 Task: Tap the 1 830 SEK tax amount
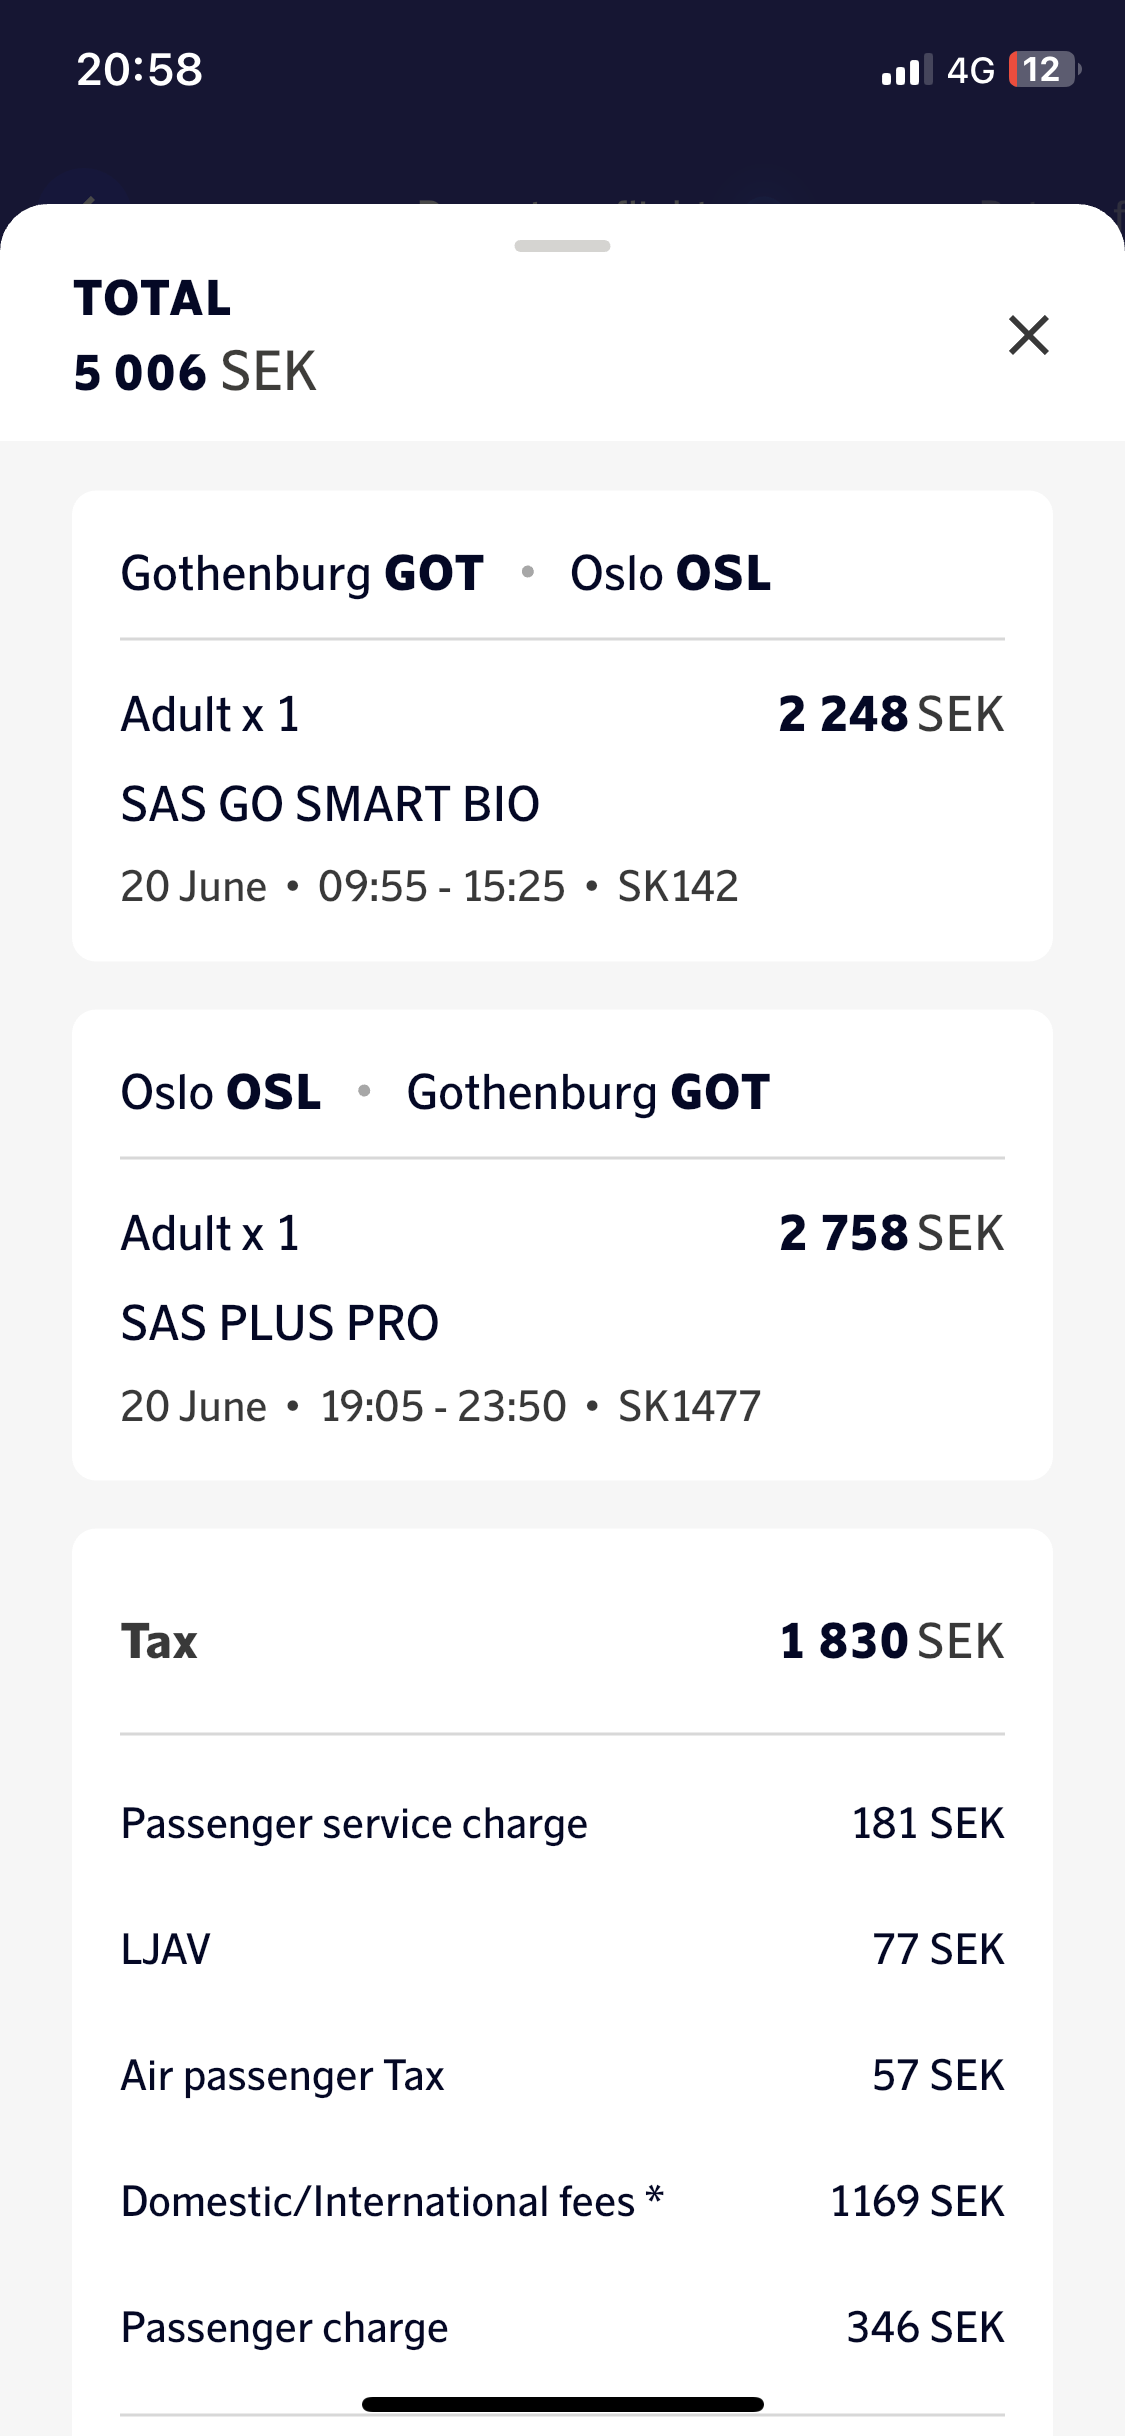tap(891, 1642)
